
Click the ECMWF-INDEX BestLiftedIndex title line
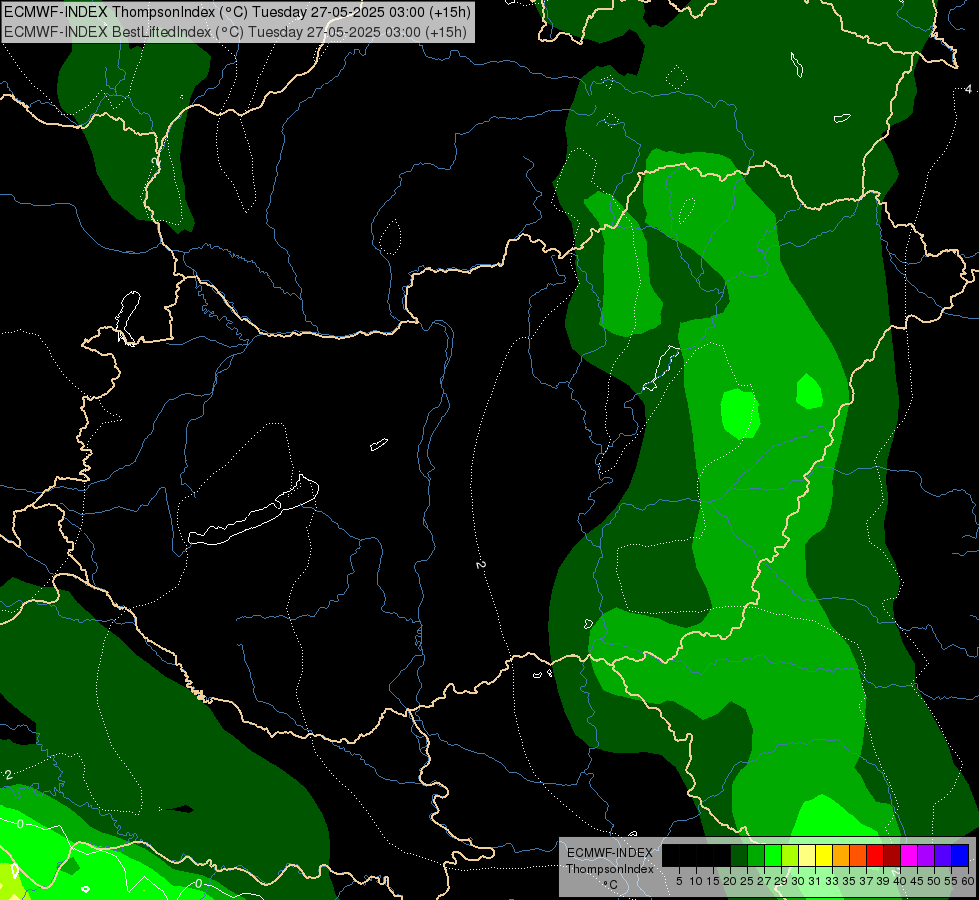click(x=235, y=32)
